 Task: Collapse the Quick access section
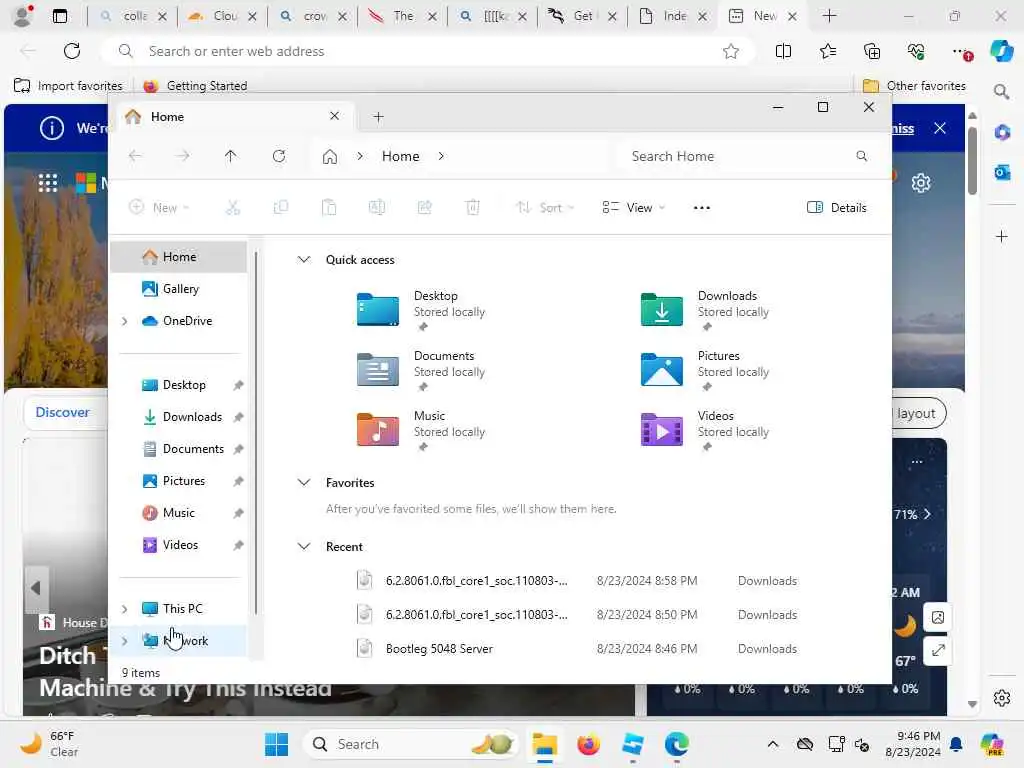point(304,260)
